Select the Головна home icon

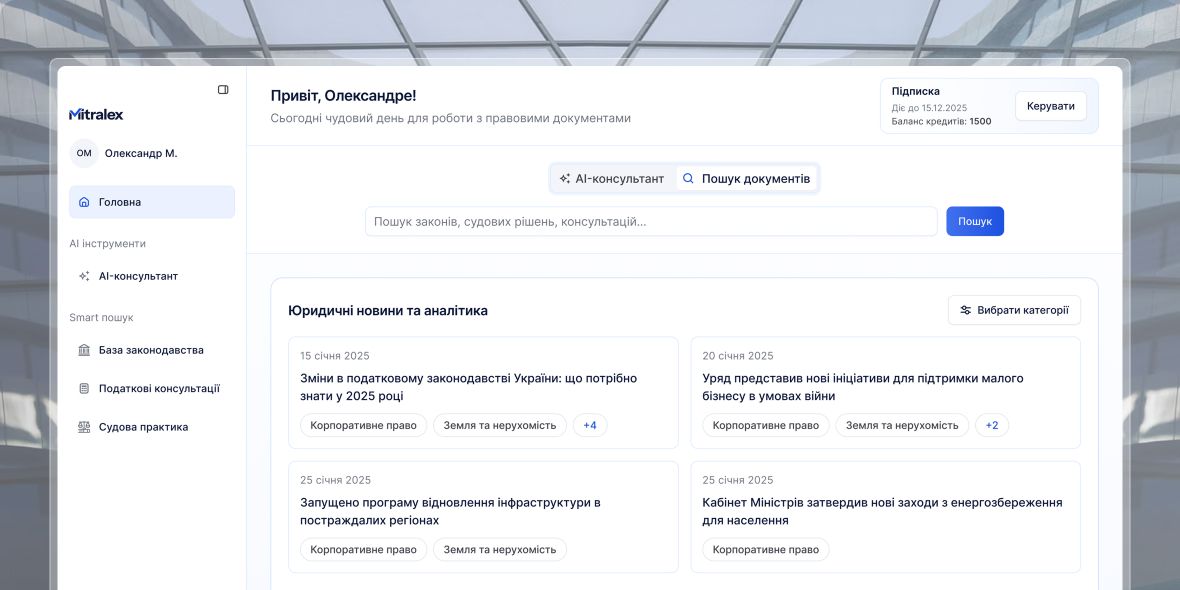point(86,201)
